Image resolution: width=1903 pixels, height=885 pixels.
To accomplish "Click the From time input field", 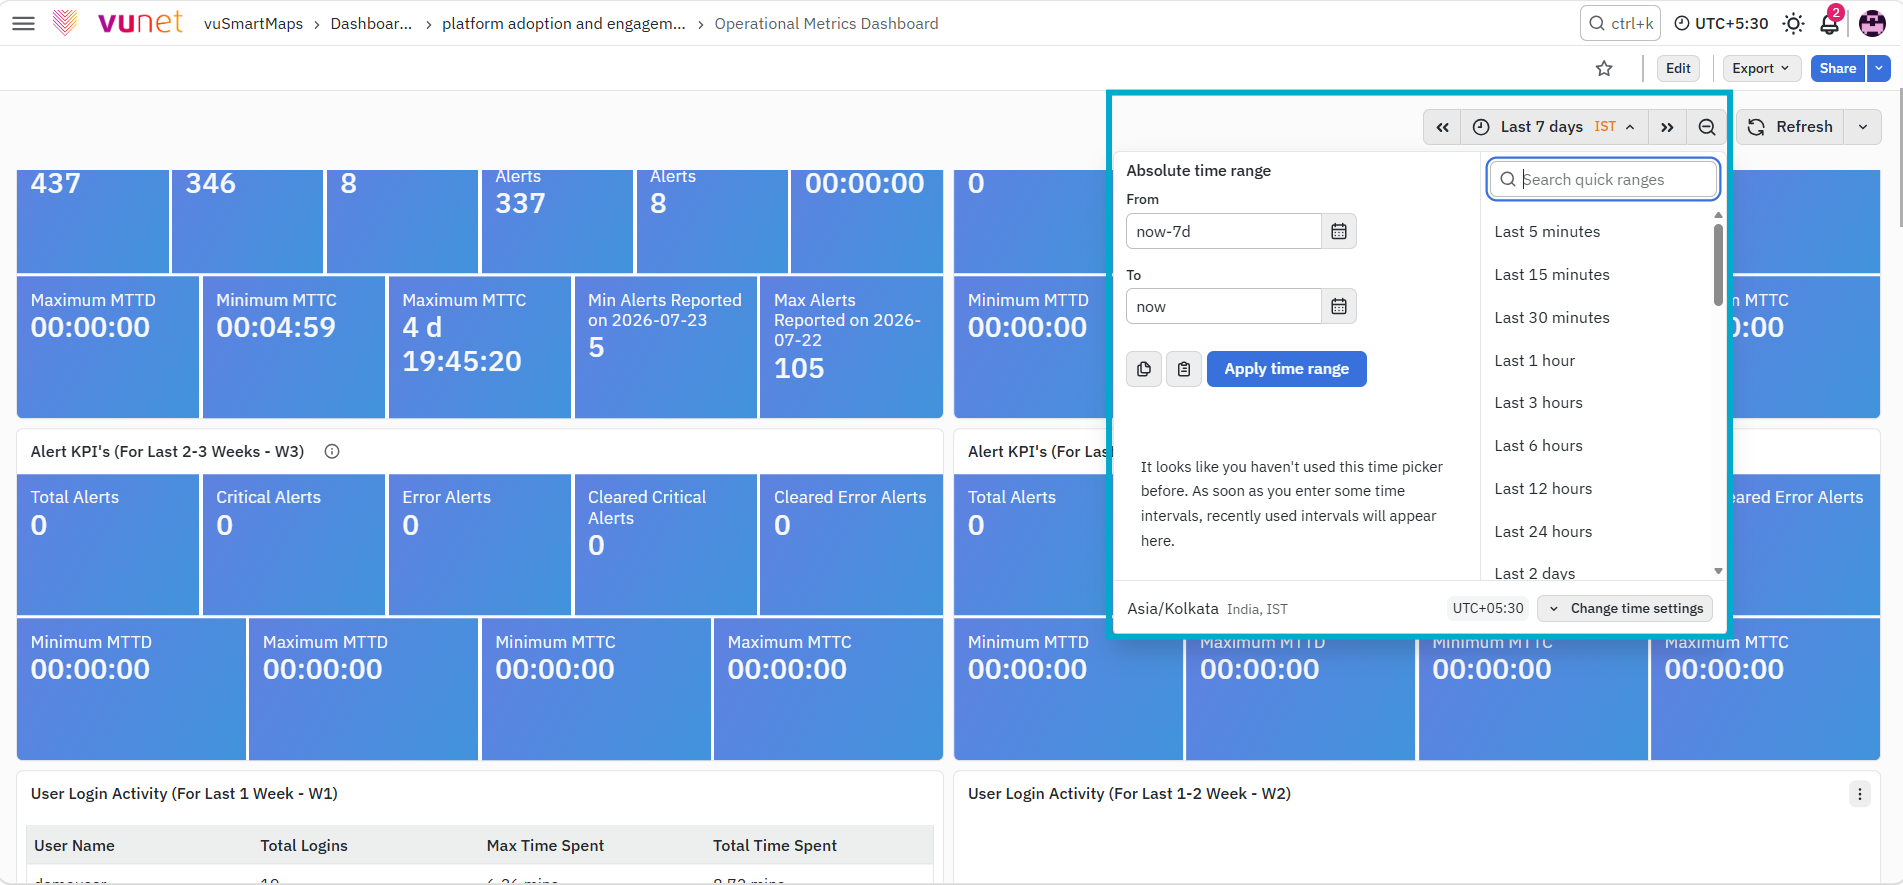I will (1223, 231).
